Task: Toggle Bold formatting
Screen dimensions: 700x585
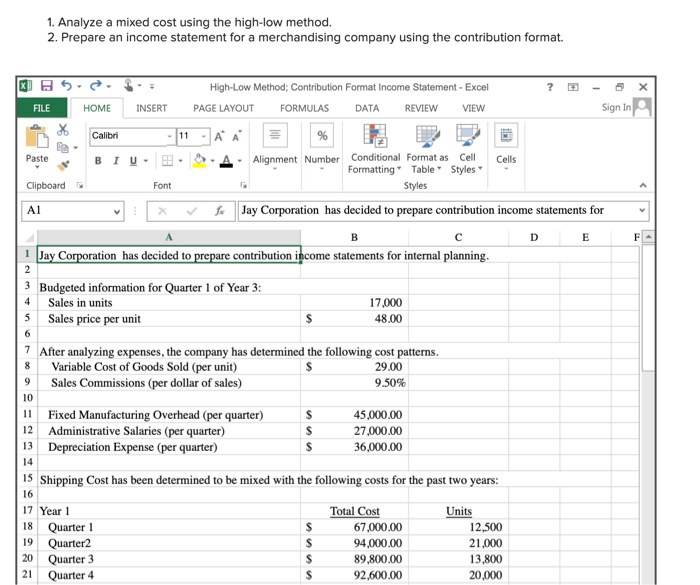Action: (x=98, y=161)
